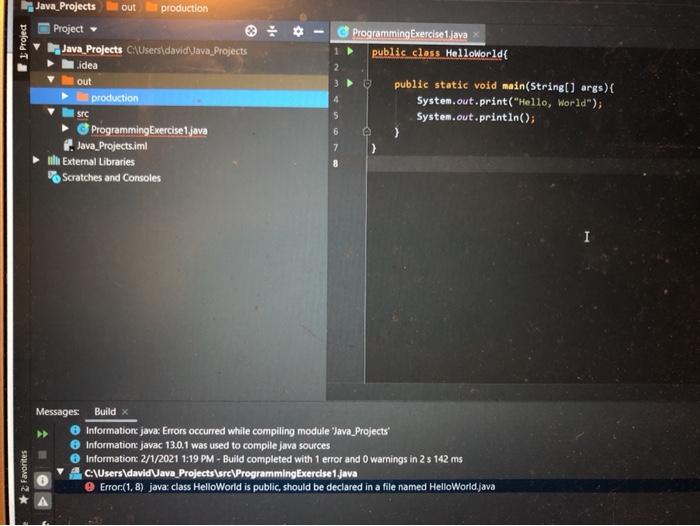Image resolution: width=700 pixels, height=526 pixels.
Task: Click the Project view window icon
Action: tap(43, 29)
